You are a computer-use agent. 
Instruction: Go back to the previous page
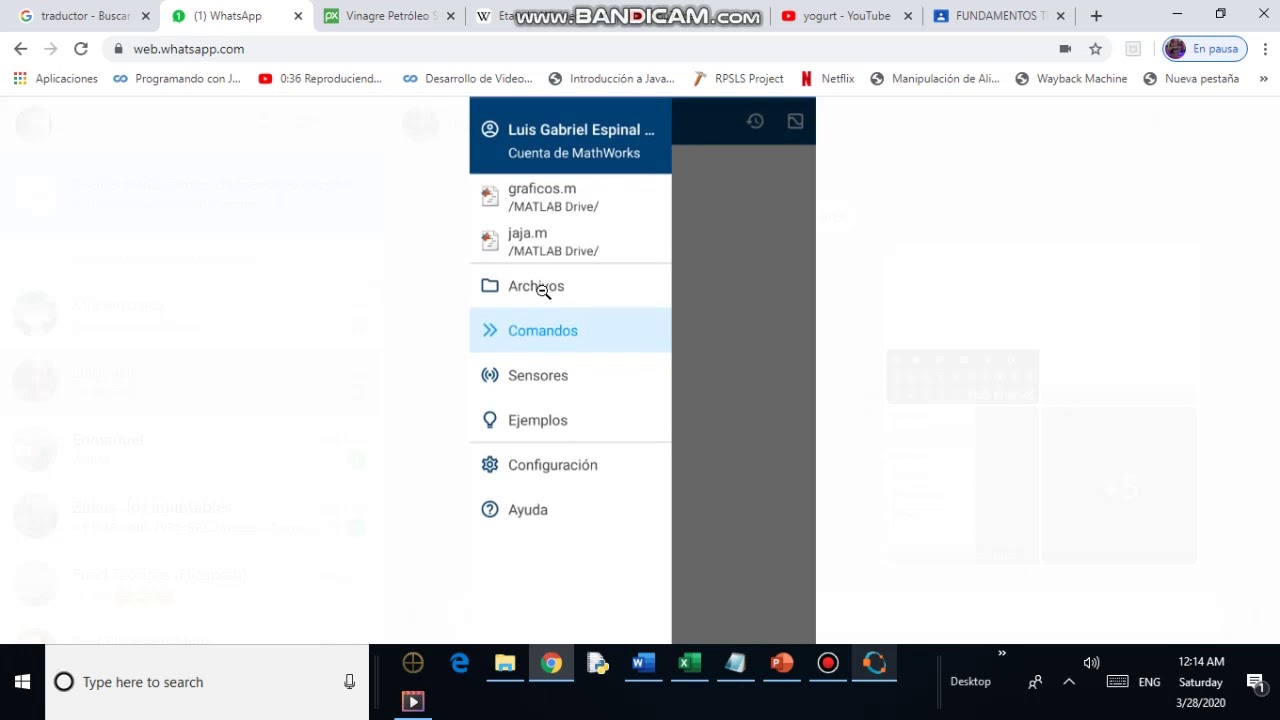(x=21, y=49)
